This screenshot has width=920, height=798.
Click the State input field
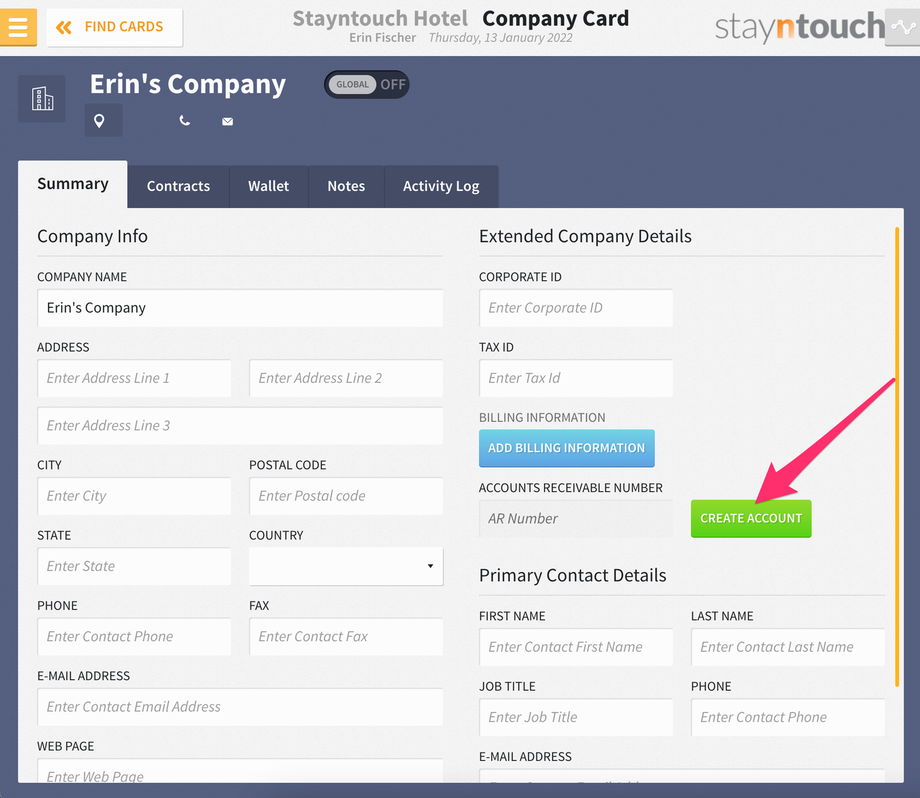(x=134, y=566)
